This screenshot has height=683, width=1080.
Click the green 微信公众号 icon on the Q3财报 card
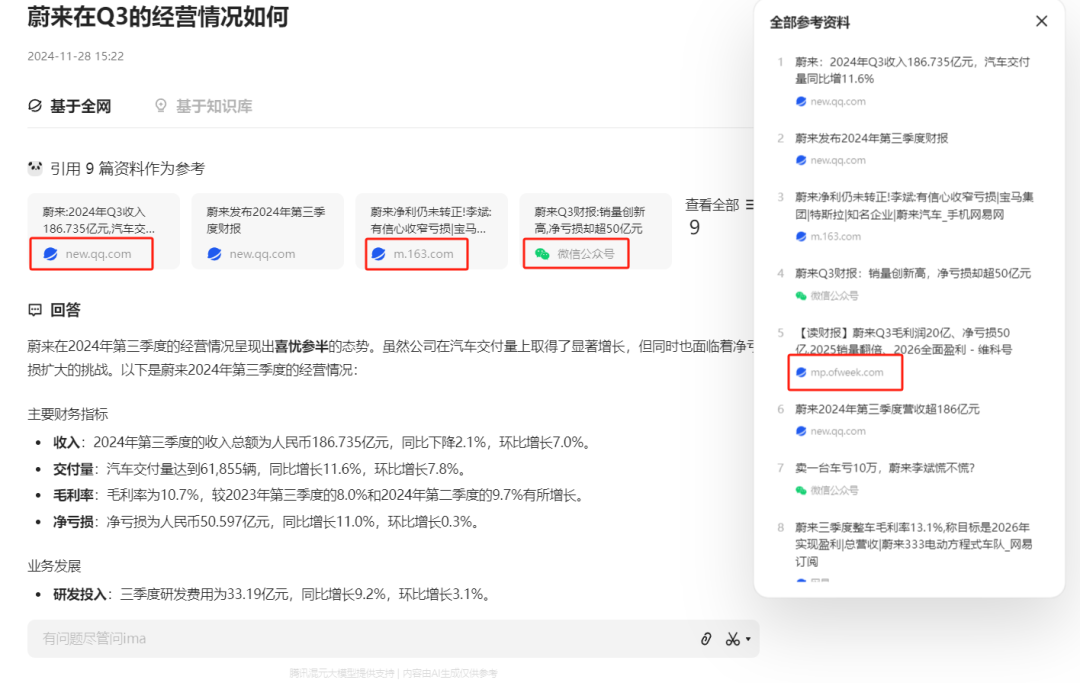point(543,254)
